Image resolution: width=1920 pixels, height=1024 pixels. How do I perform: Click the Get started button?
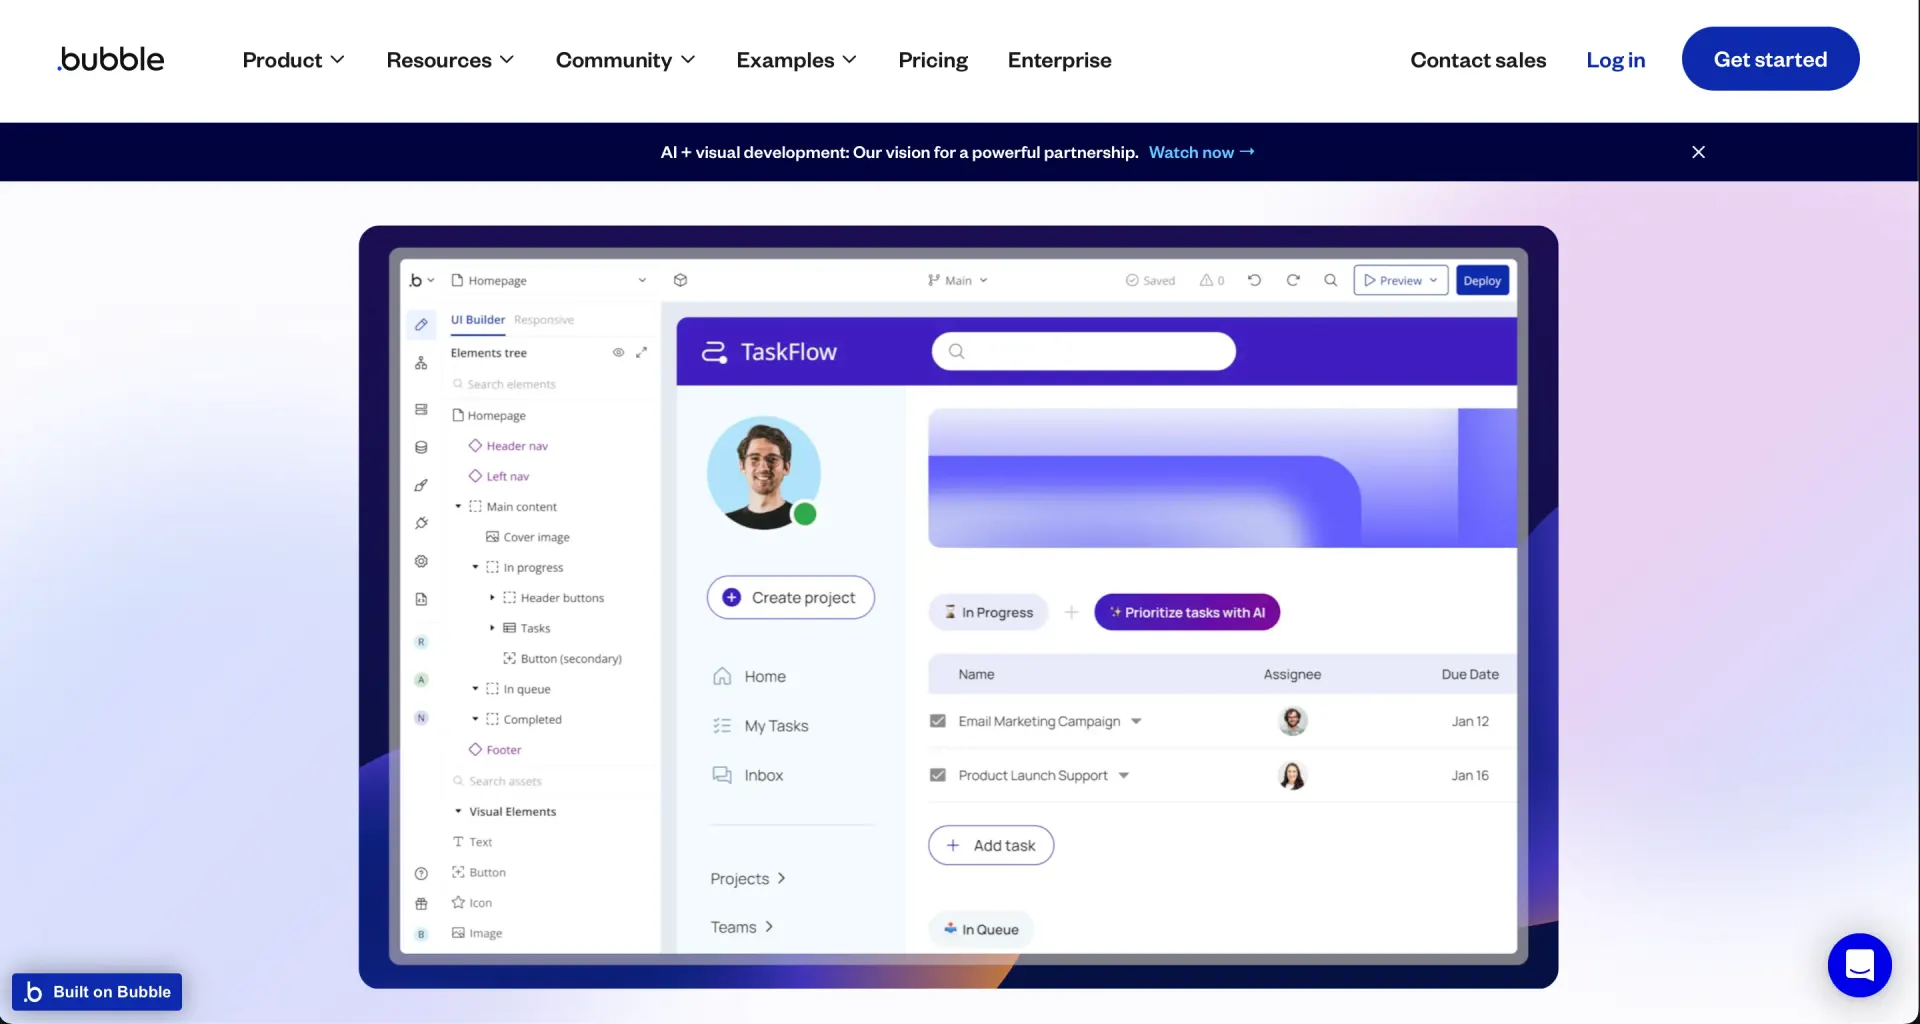point(1770,59)
